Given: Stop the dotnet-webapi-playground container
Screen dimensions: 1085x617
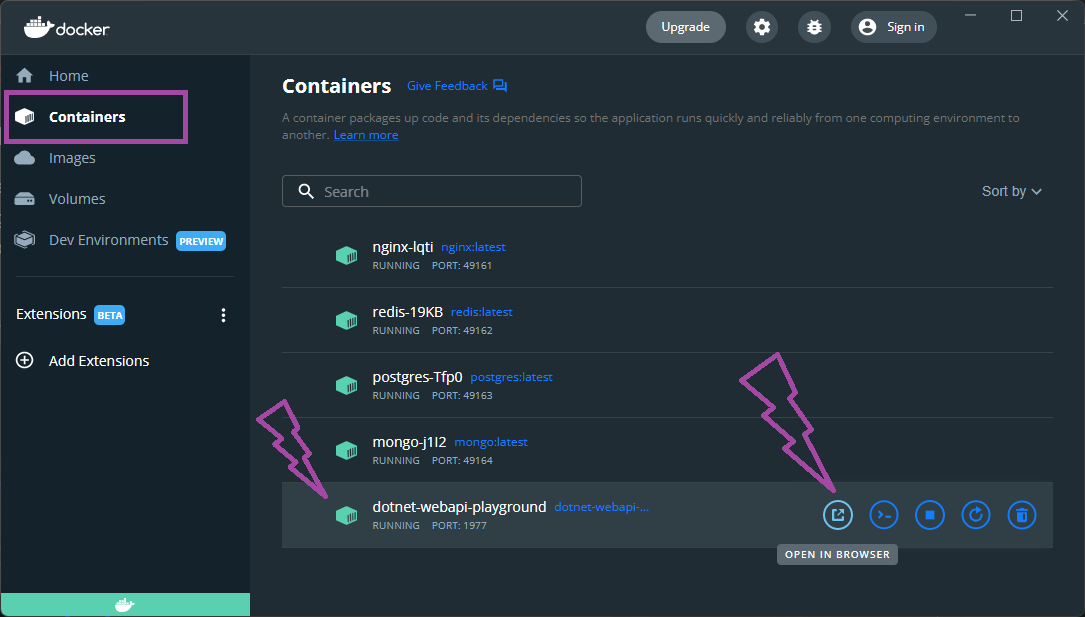Looking at the screenshot, I should pyautogui.click(x=930, y=515).
